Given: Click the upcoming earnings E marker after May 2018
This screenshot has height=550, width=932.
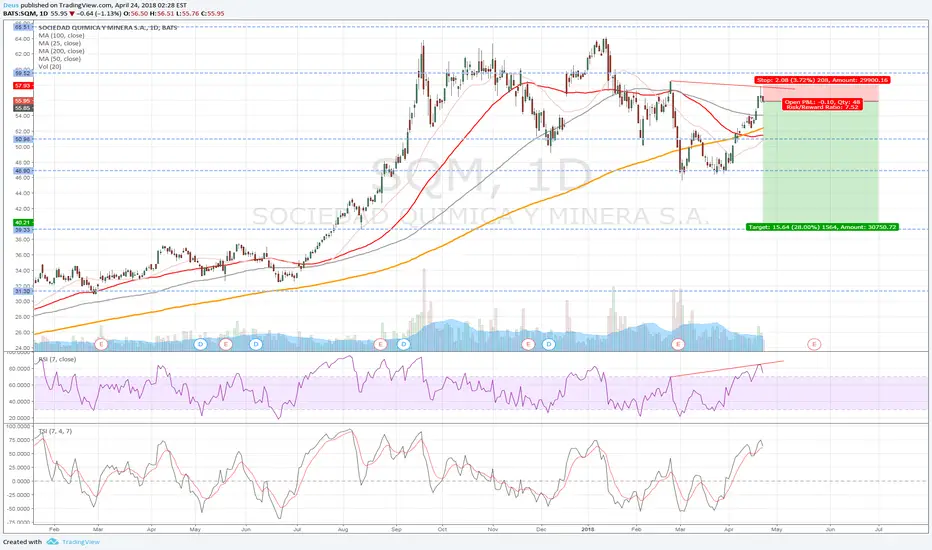Looking at the screenshot, I should [x=814, y=344].
